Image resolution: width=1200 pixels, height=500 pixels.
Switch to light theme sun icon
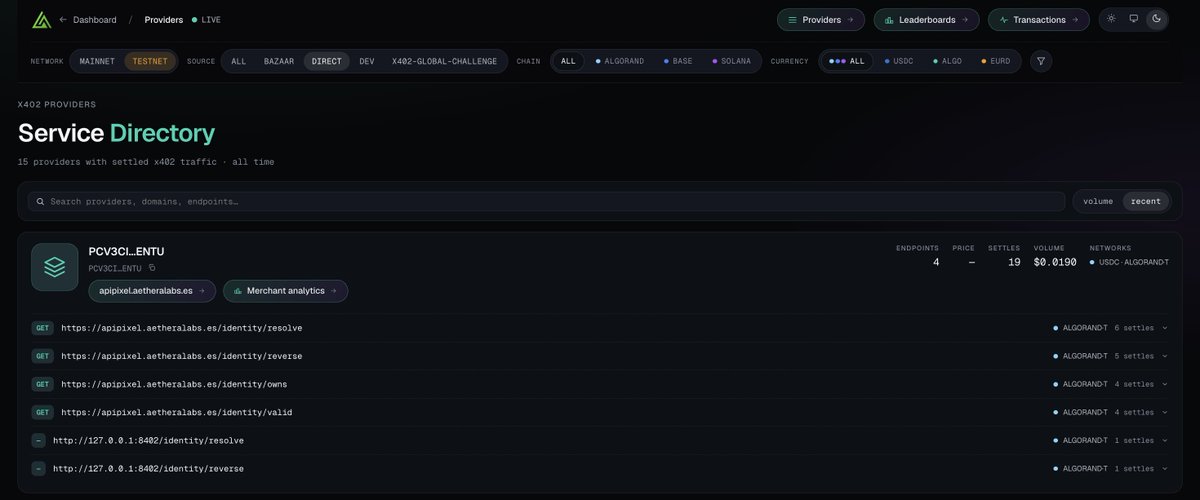tap(1111, 19)
